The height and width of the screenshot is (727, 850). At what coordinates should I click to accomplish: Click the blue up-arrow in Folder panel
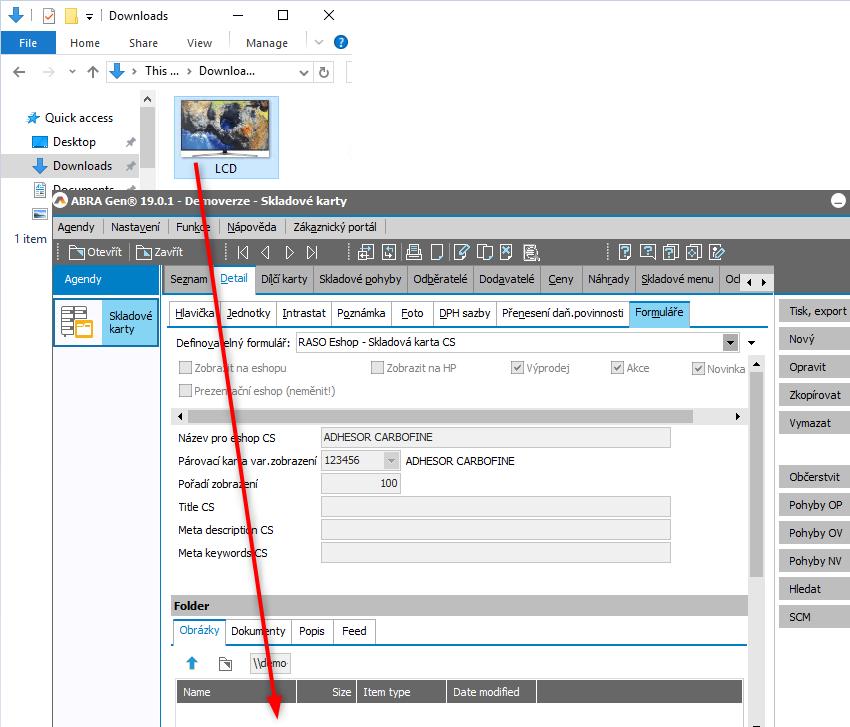(x=192, y=663)
